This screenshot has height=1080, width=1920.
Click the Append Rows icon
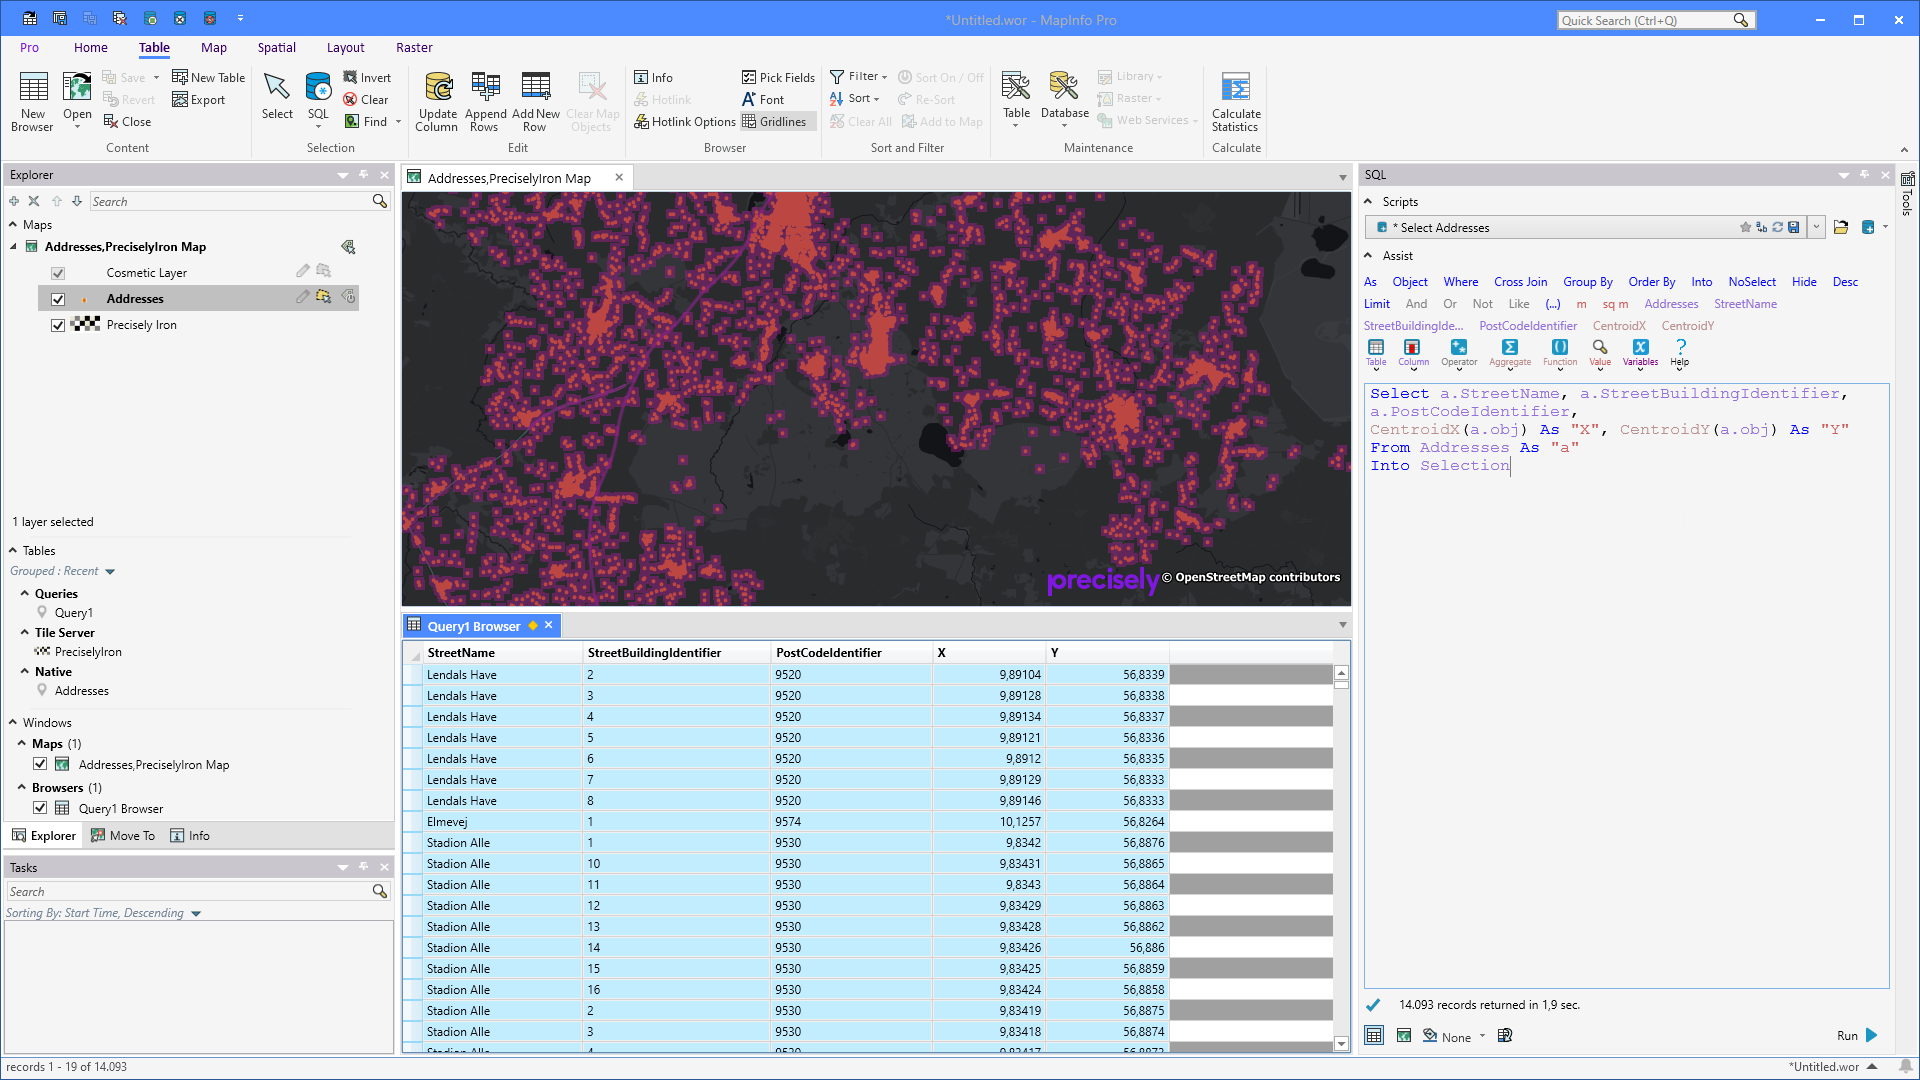tap(485, 98)
